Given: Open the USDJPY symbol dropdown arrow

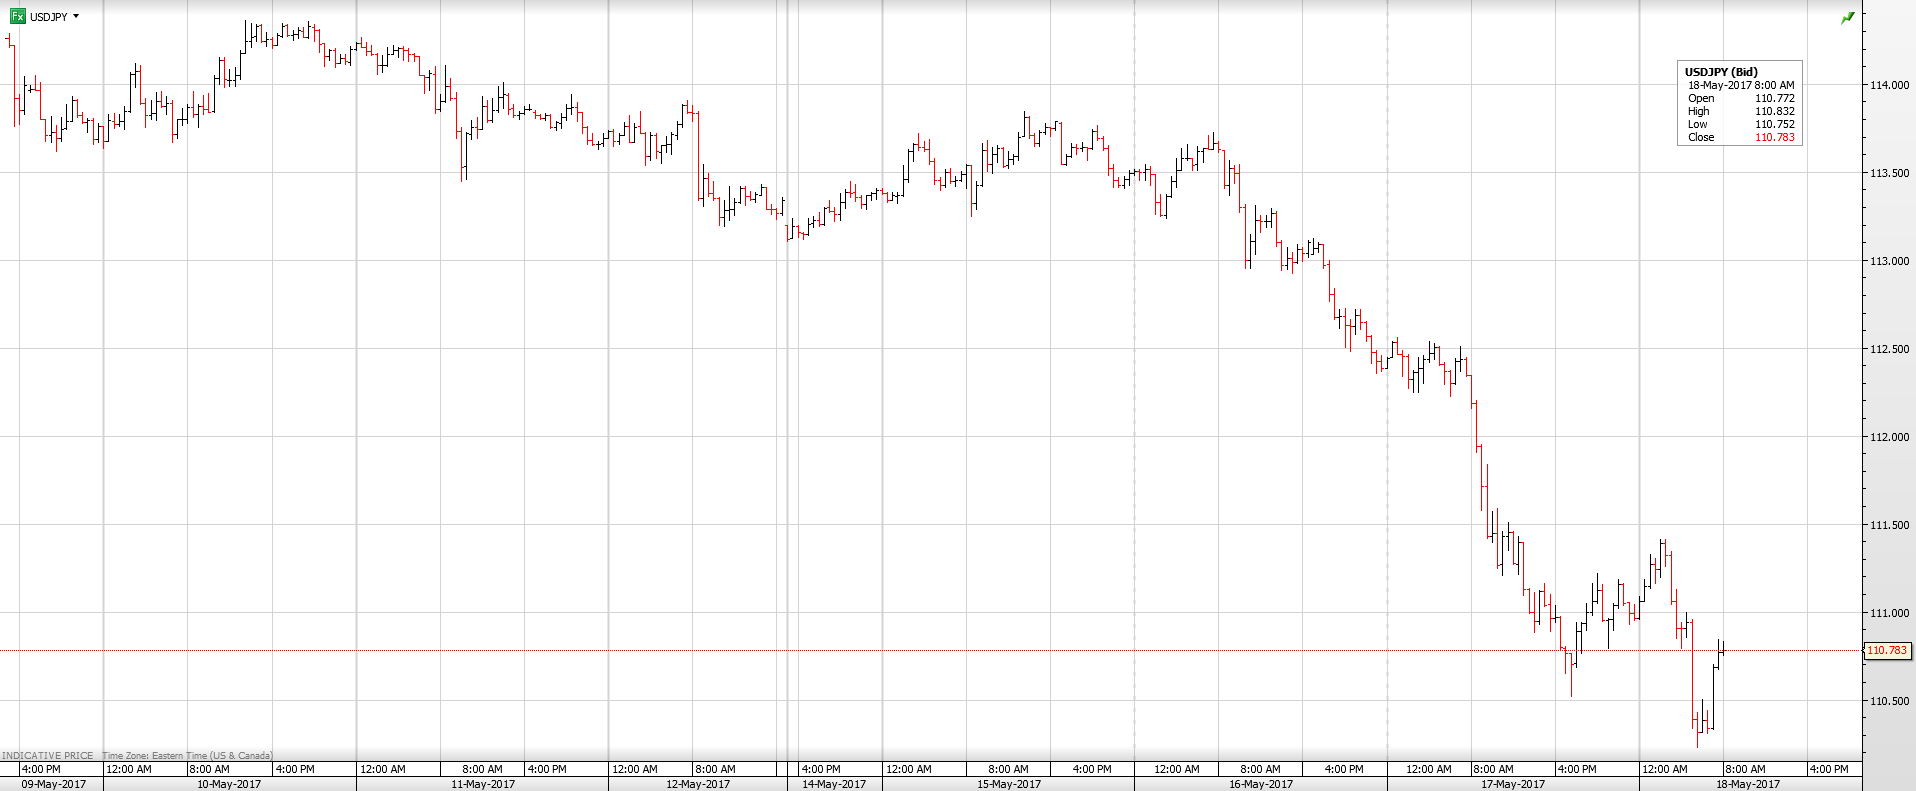Looking at the screenshot, I should [x=76, y=17].
